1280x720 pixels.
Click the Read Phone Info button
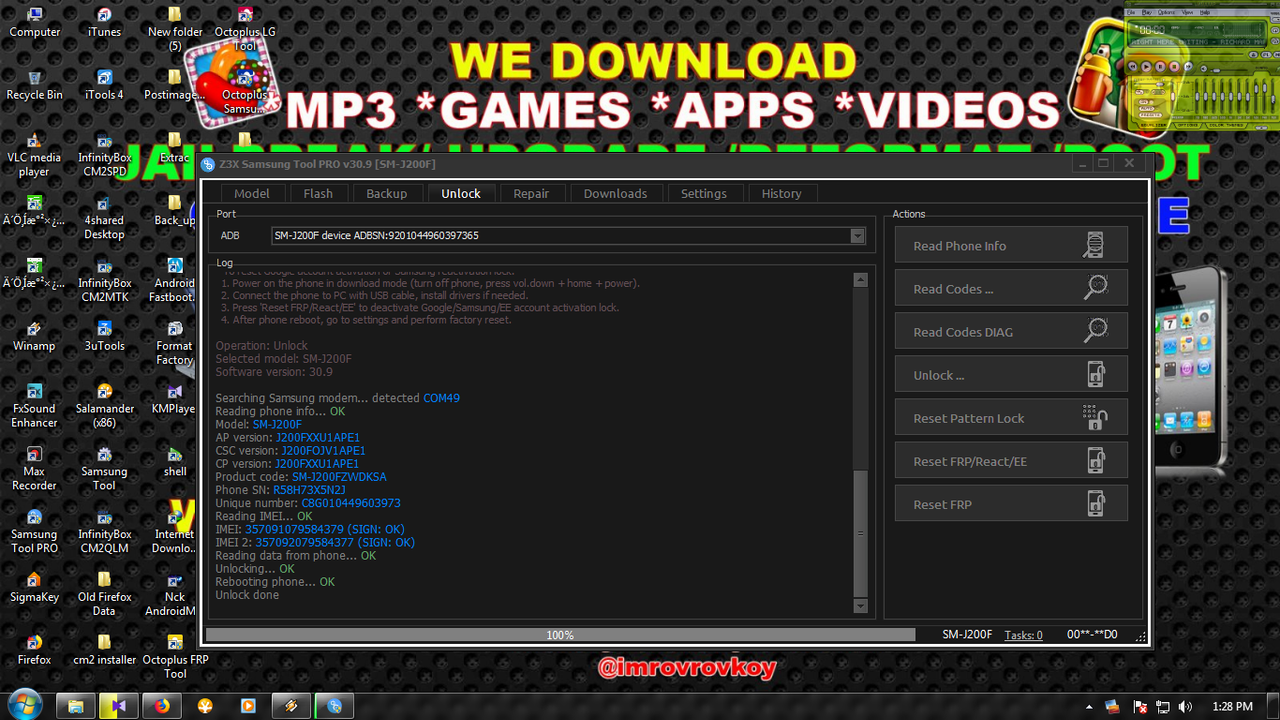pos(1011,245)
